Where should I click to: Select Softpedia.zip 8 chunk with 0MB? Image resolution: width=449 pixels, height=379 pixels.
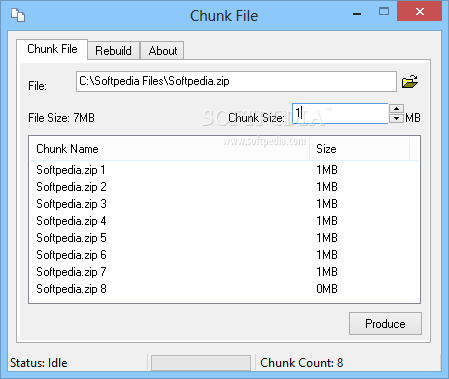point(224,289)
